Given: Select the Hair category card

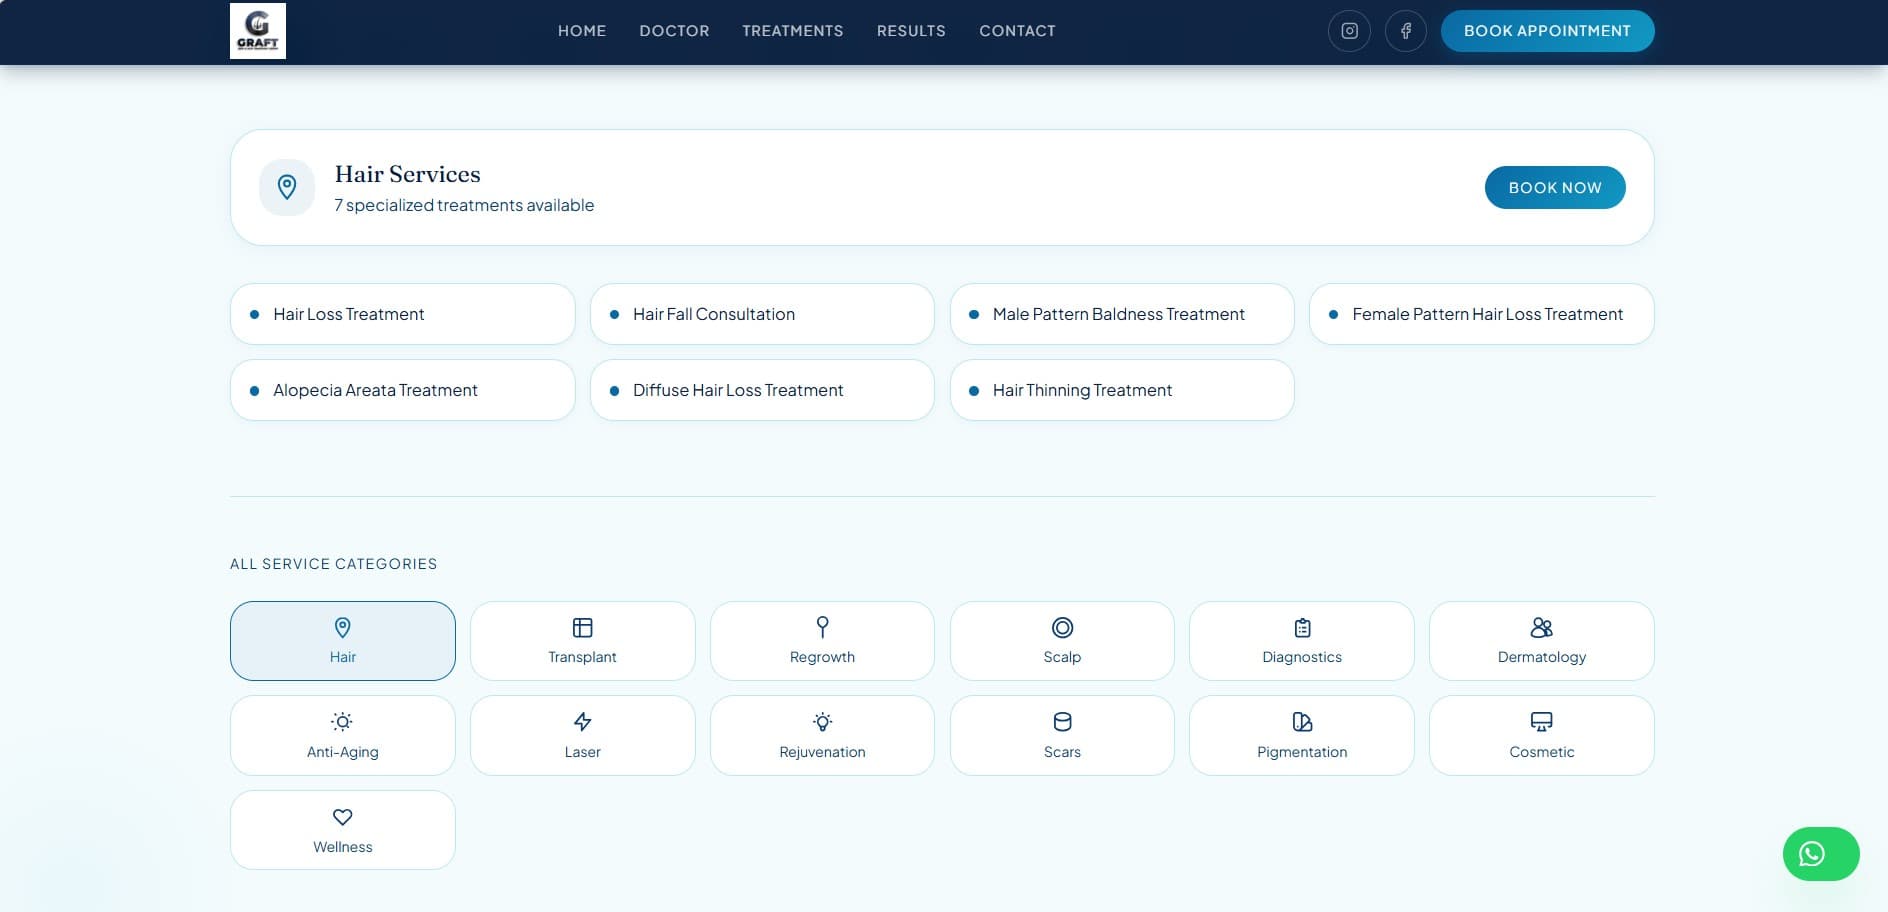Looking at the screenshot, I should [x=343, y=641].
